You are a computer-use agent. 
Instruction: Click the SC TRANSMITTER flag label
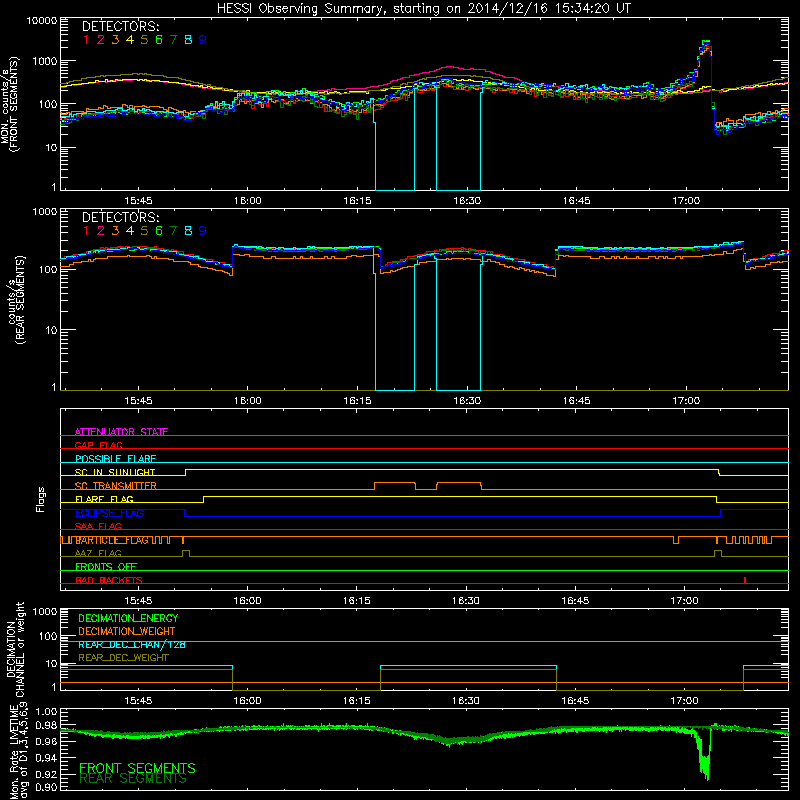click(115, 486)
